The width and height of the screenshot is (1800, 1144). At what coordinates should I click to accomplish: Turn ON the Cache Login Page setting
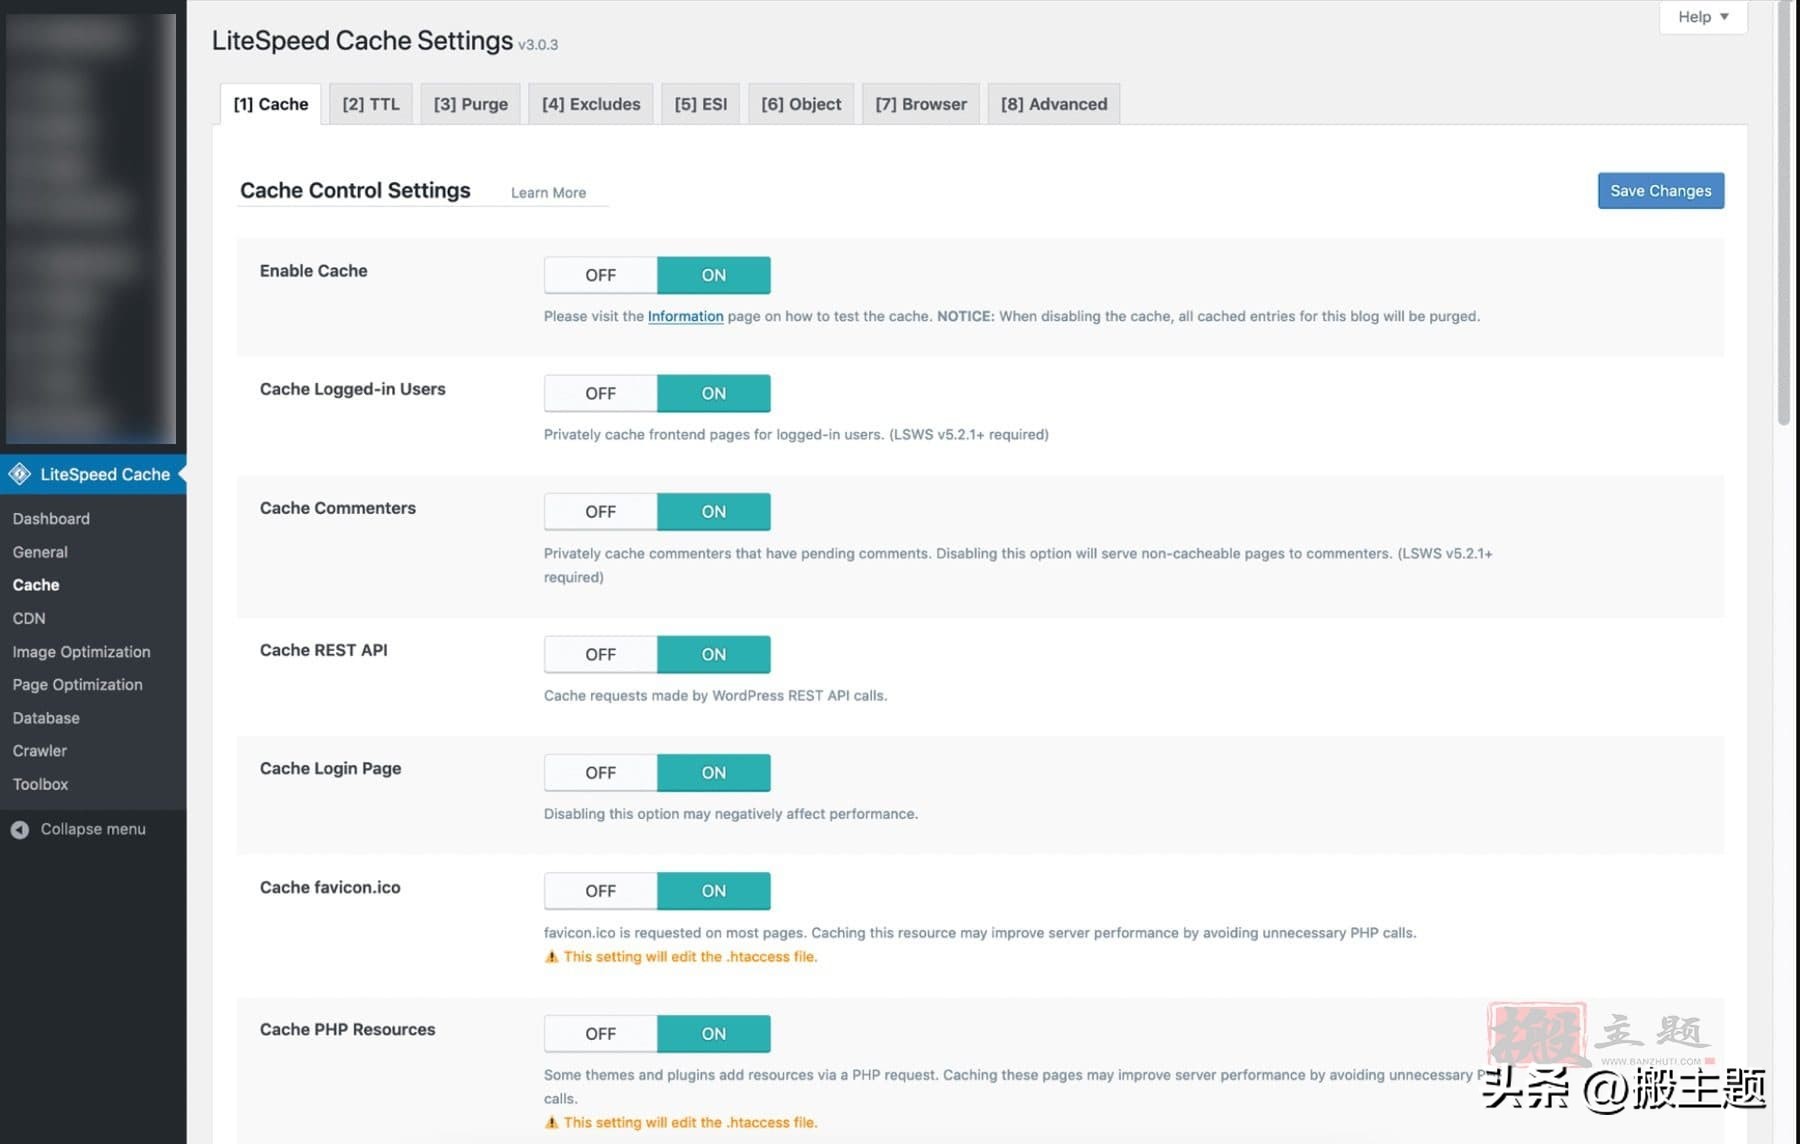pos(713,773)
